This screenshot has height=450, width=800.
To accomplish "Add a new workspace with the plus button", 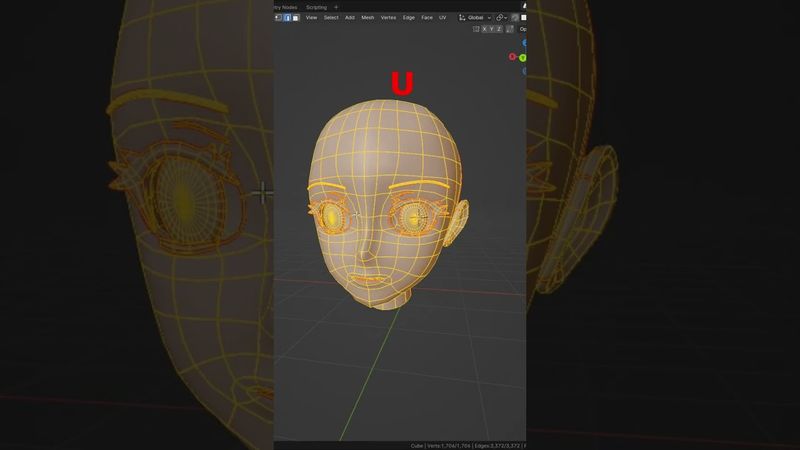I will [336, 7].
